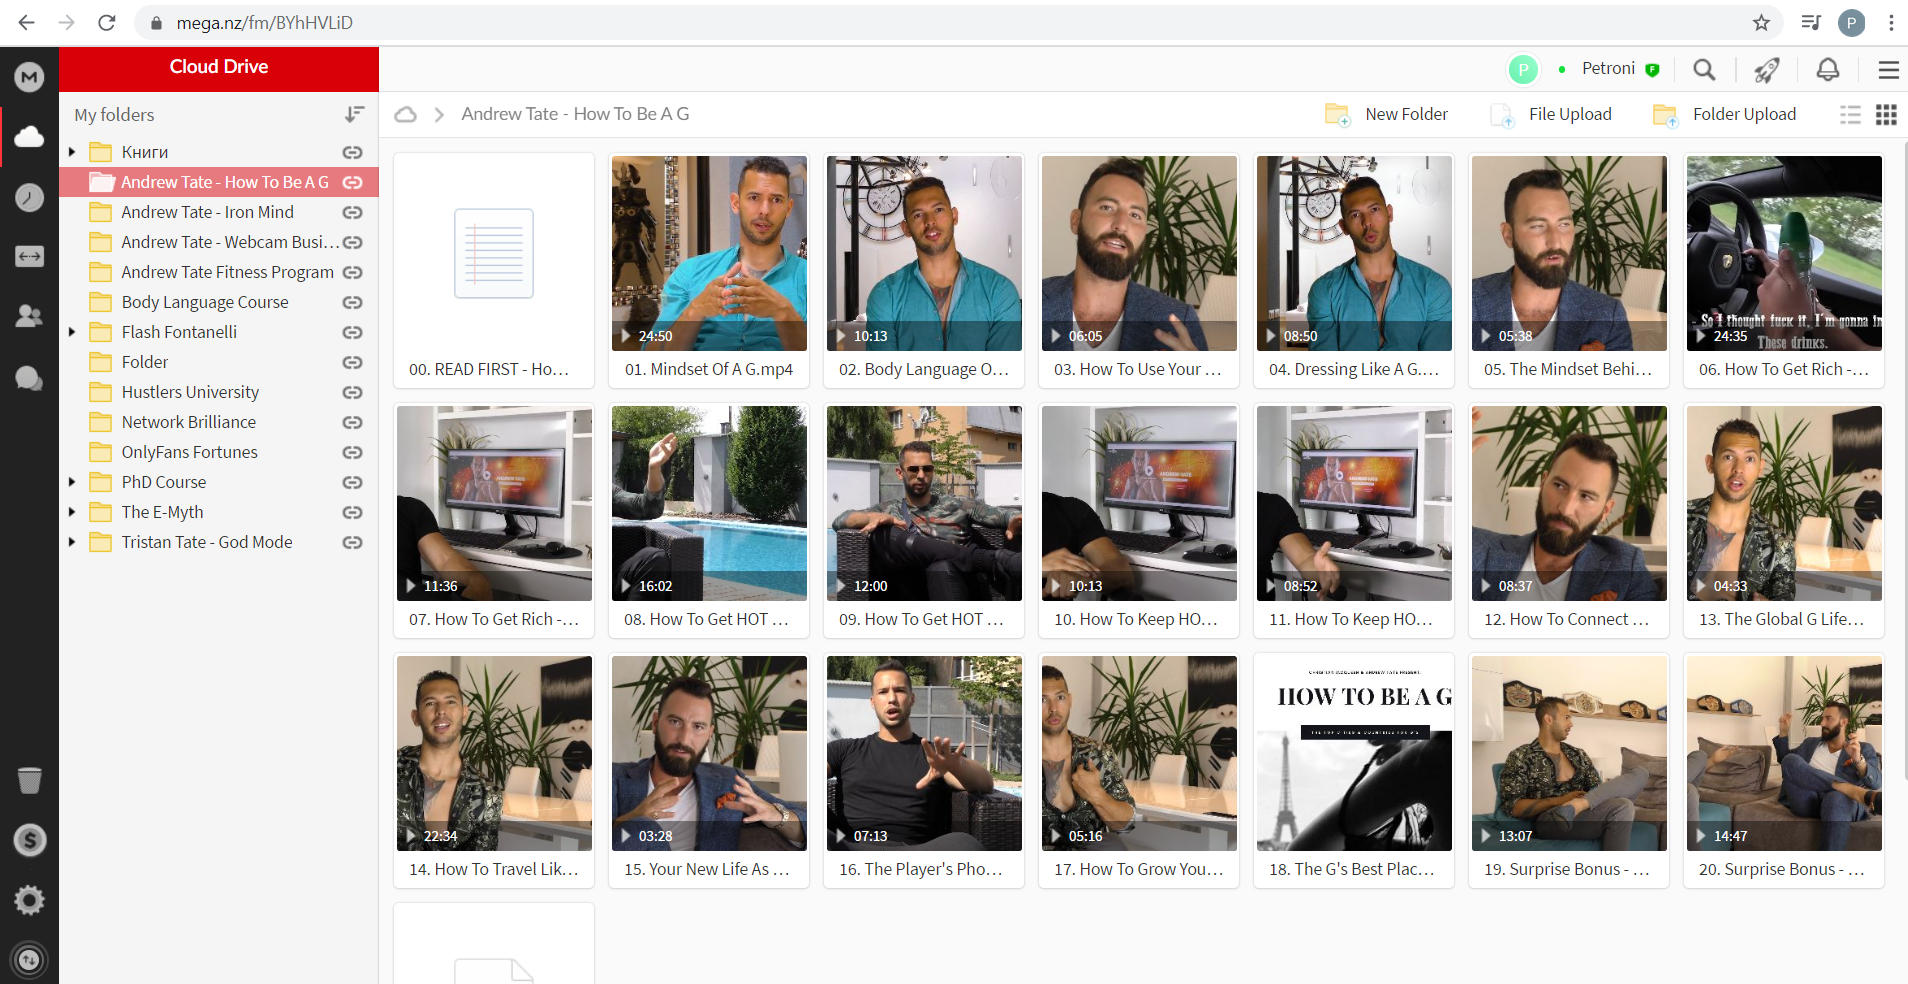Play video 02. Body Language
This screenshot has width=1908, height=984.
point(924,270)
